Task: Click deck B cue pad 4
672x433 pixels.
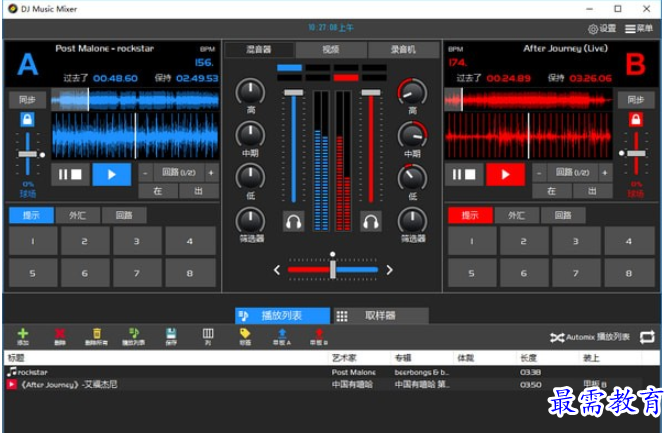Action: pyautogui.click(x=629, y=241)
